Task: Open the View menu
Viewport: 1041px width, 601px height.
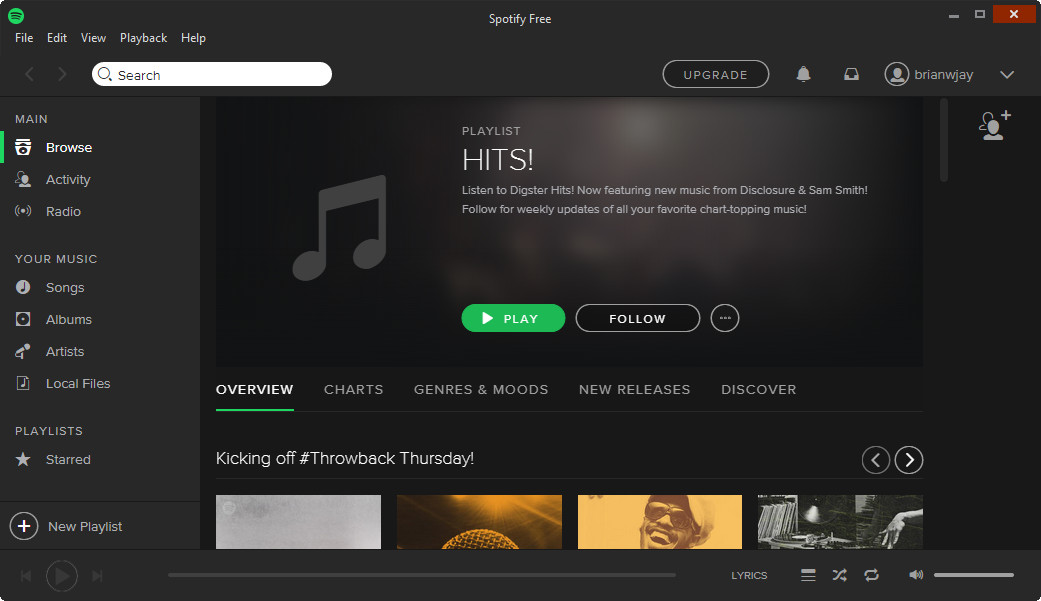Action: pyautogui.click(x=93, y=38)
